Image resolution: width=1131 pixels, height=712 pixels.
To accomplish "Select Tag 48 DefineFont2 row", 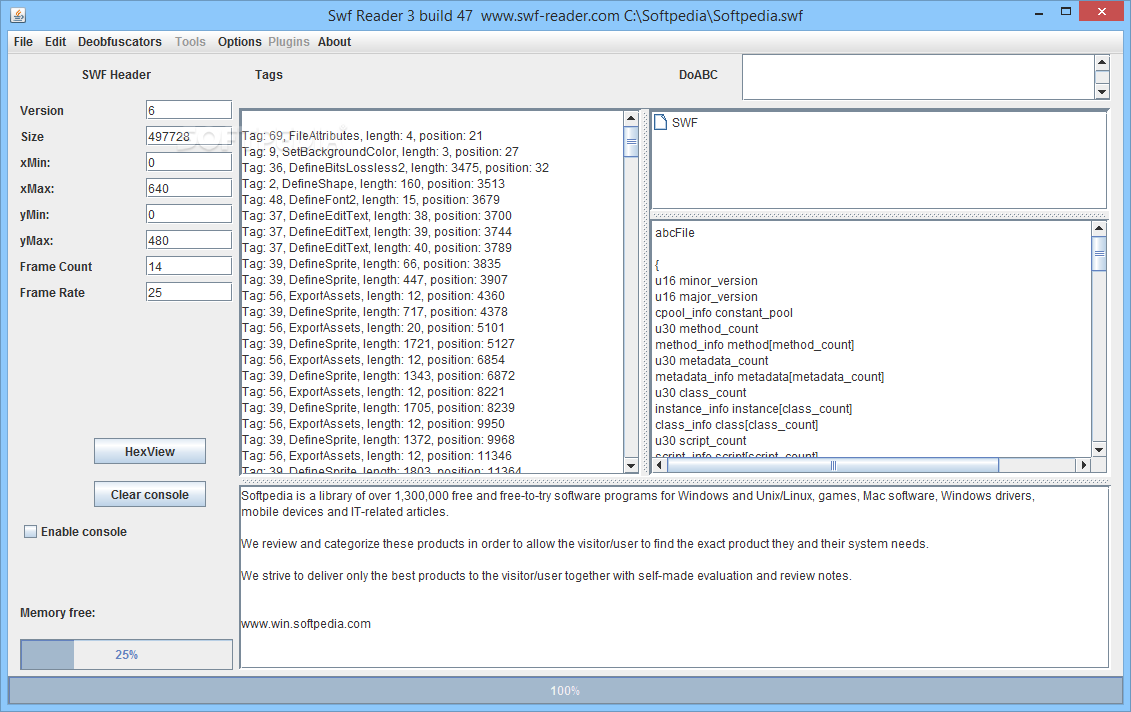I will coord(371,200).
